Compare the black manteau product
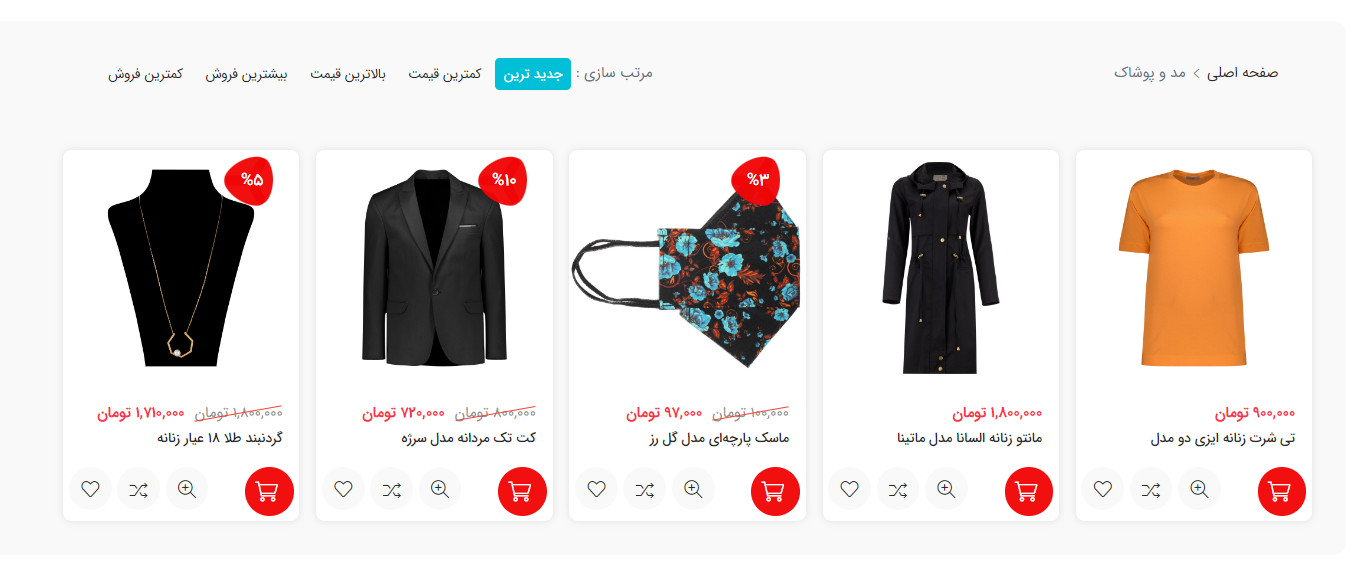Screen dimensions: 1368x575 pyautogui.click(x=898, y=489)
